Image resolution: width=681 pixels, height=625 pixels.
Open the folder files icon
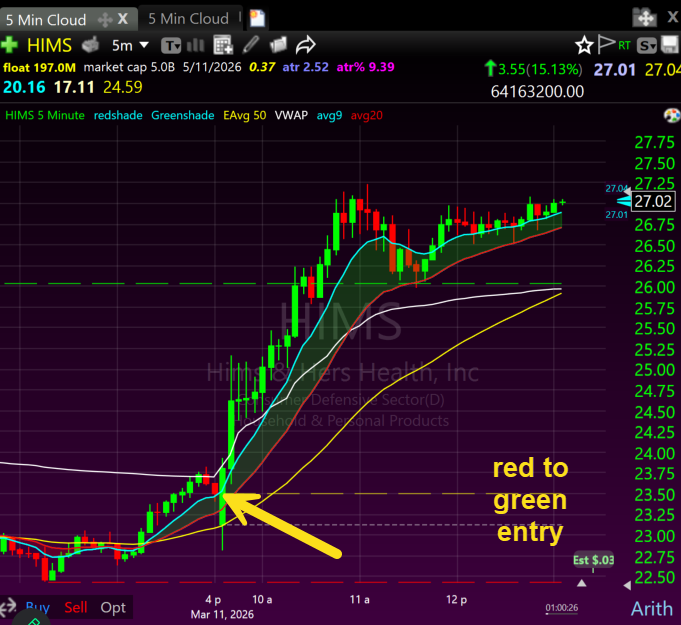[278, 45]
